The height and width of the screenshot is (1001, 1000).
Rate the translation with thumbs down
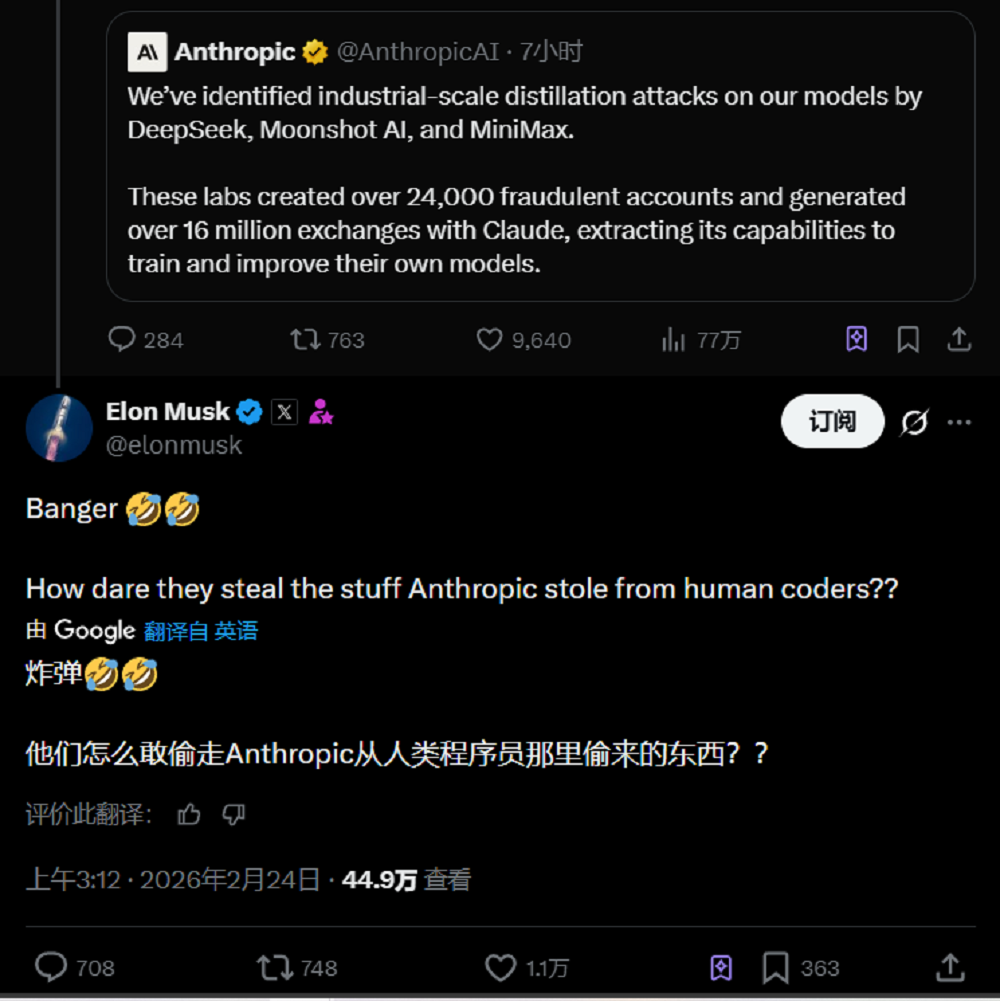tap(233, 815)
